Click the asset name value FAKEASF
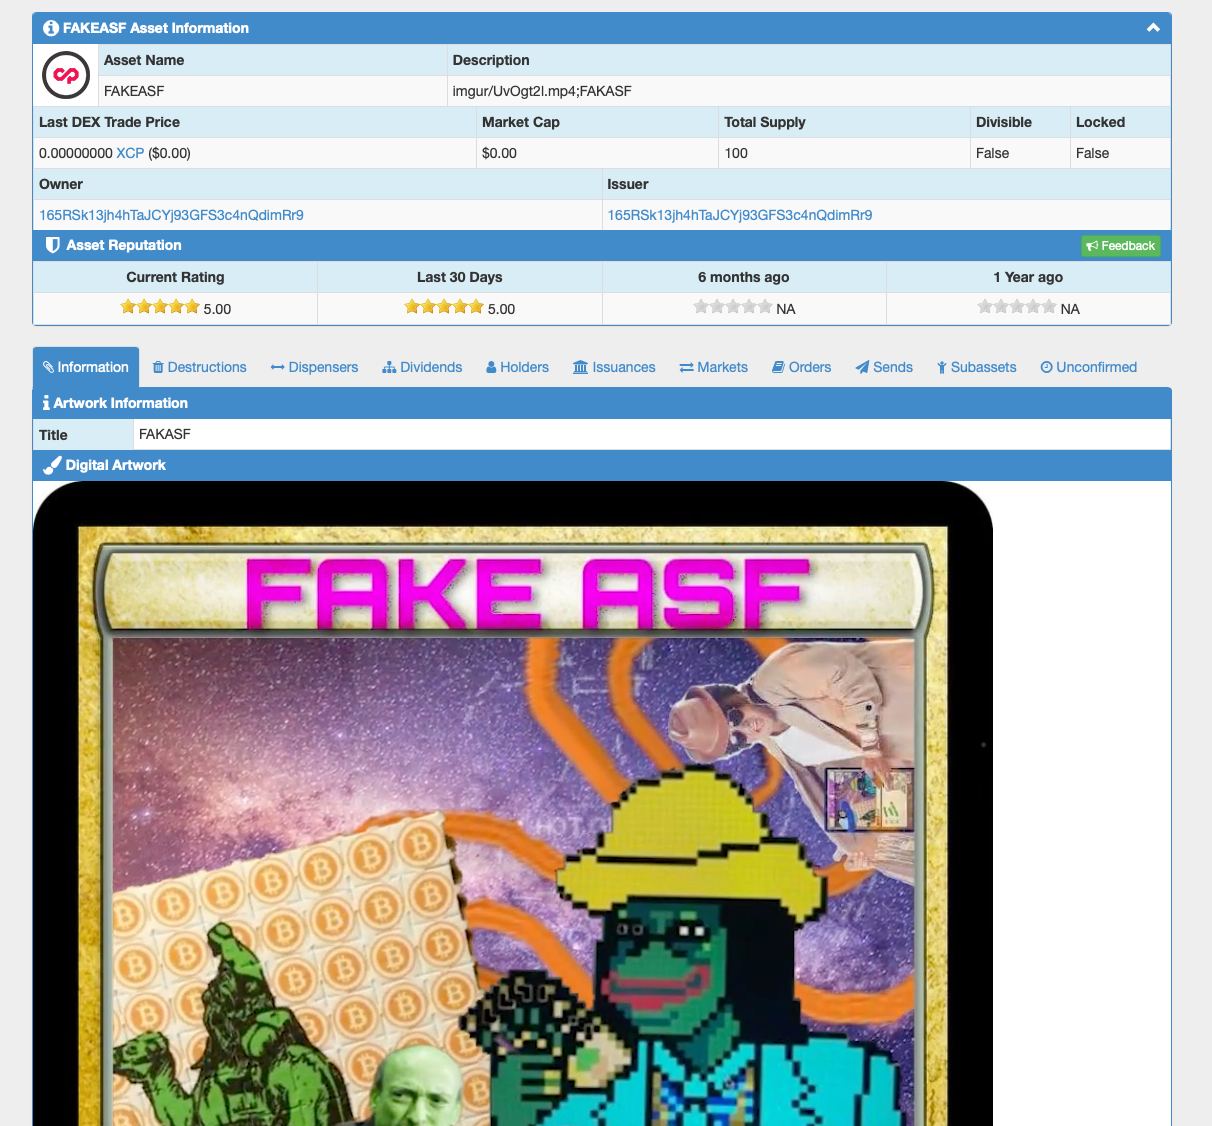 [134, 91]
